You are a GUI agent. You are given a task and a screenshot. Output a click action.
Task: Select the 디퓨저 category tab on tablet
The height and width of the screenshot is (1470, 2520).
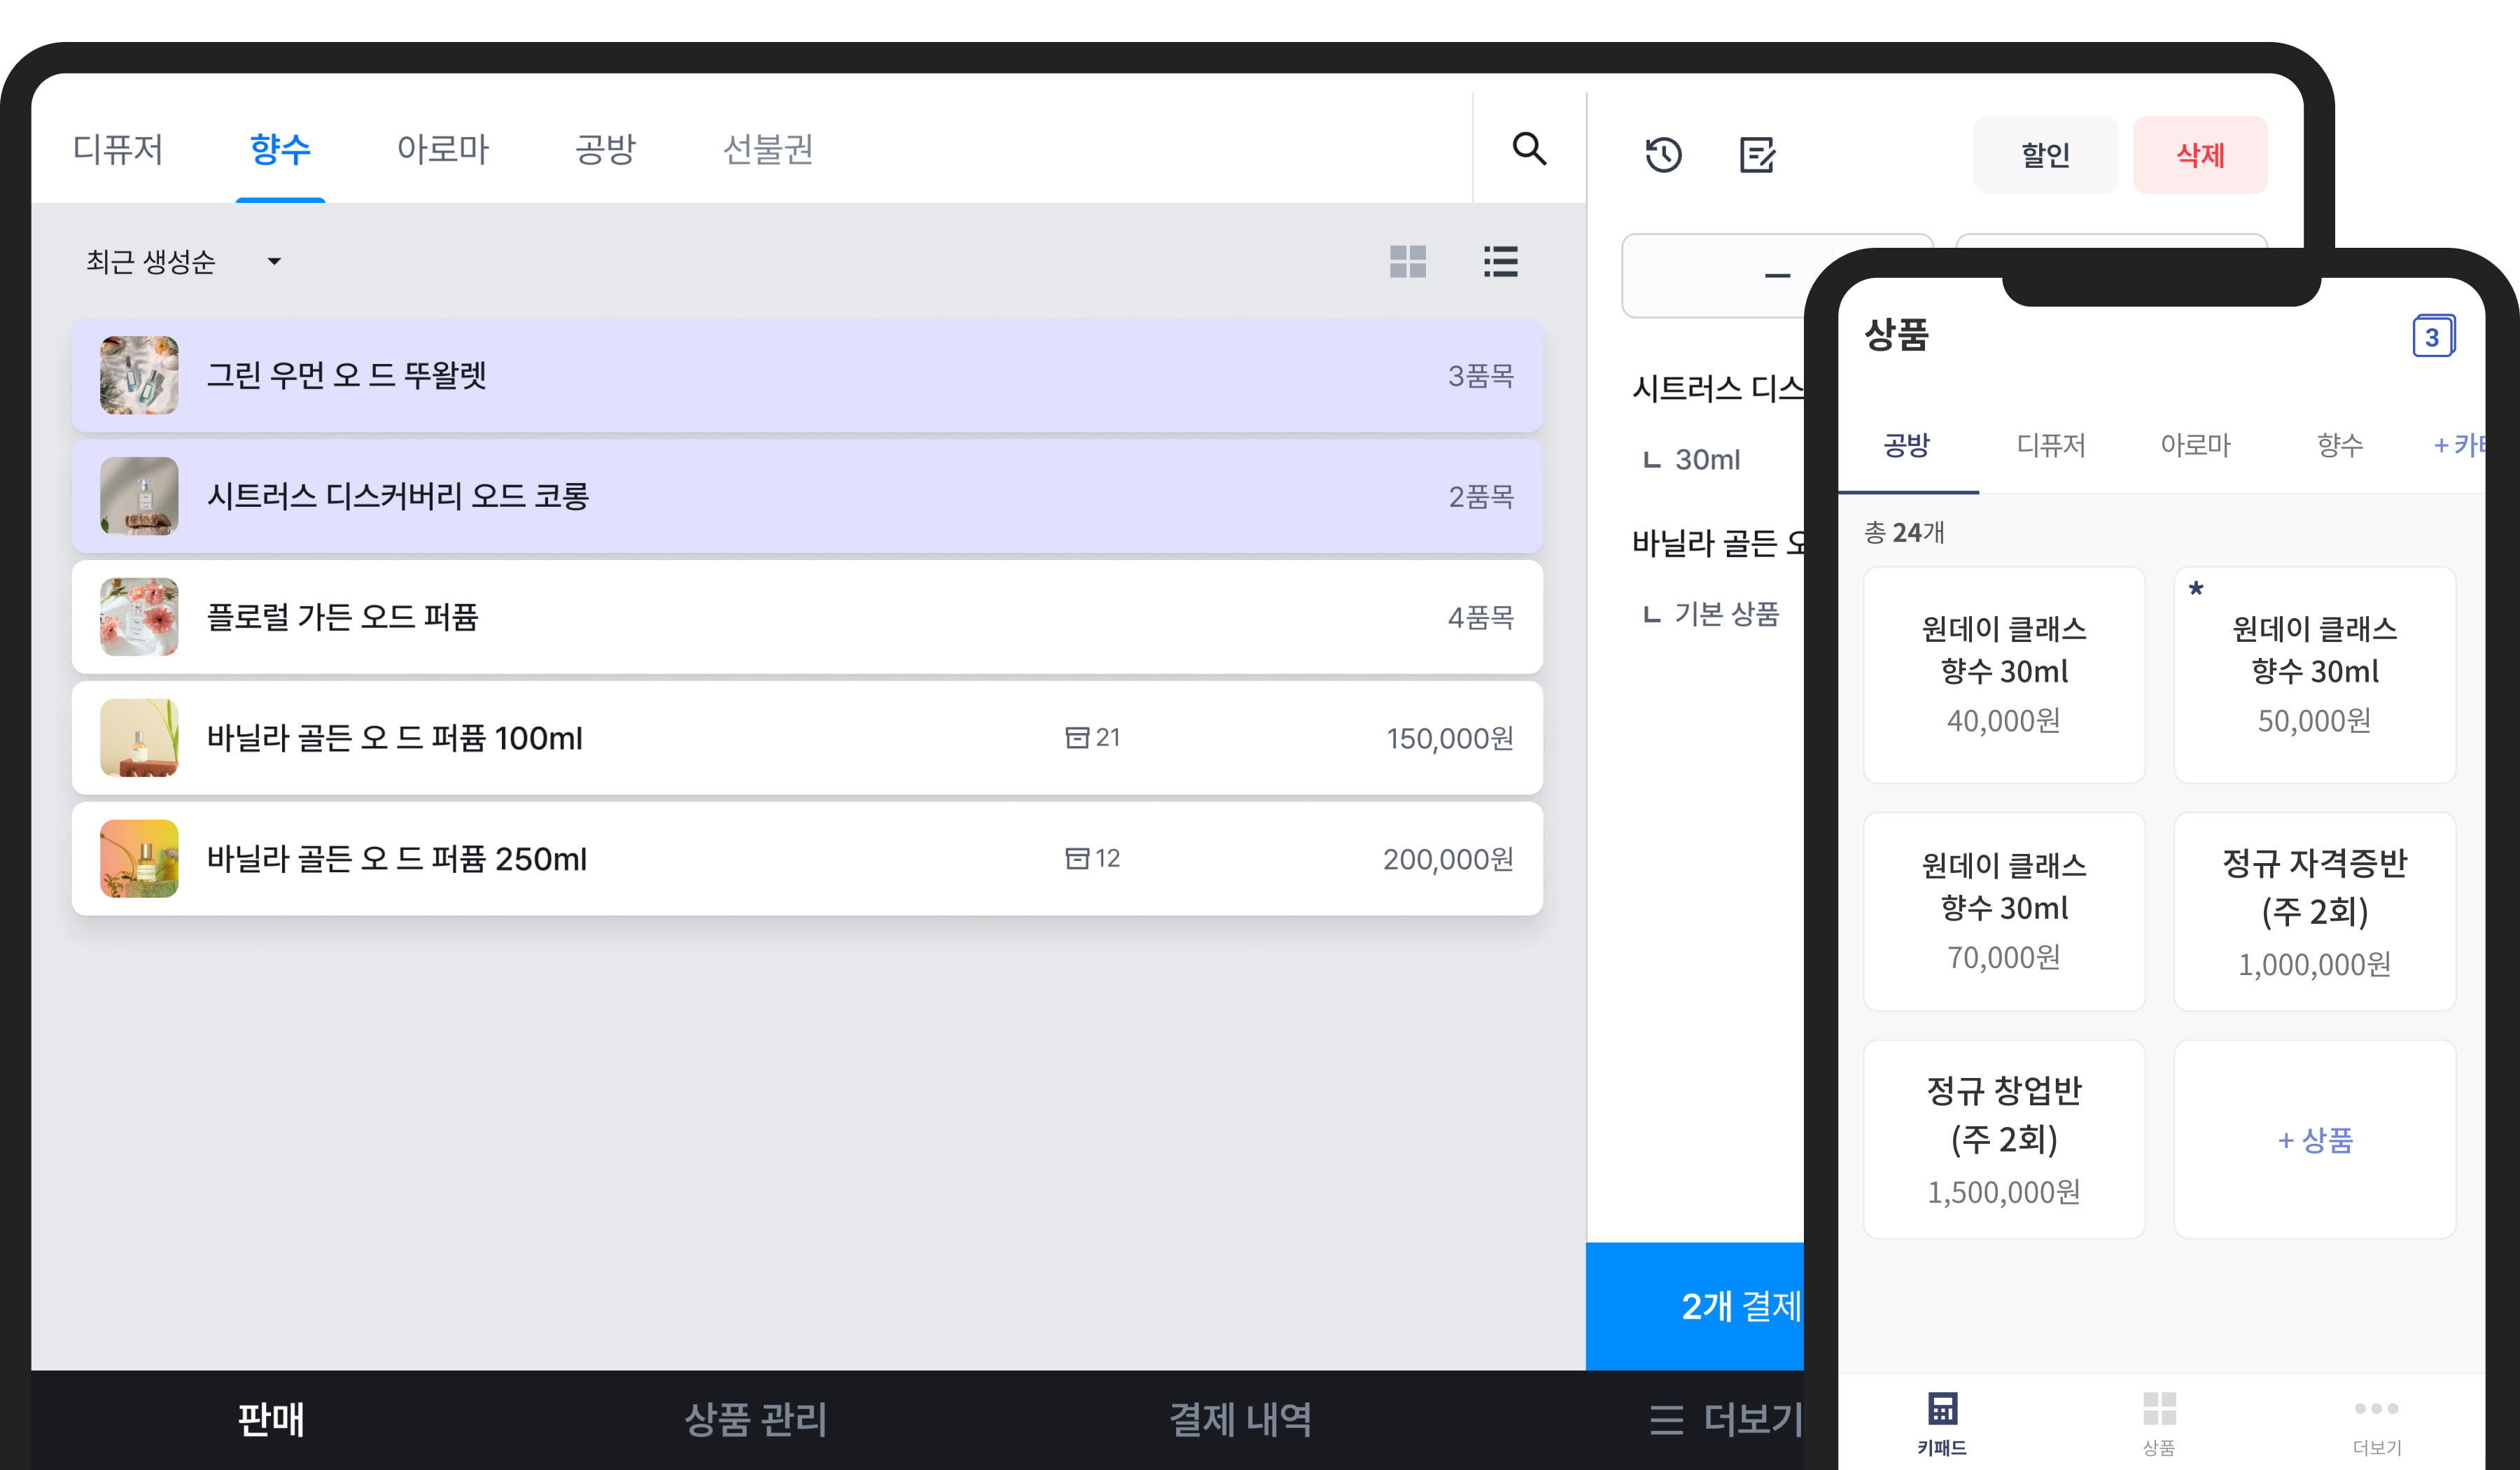click(118, 149)
